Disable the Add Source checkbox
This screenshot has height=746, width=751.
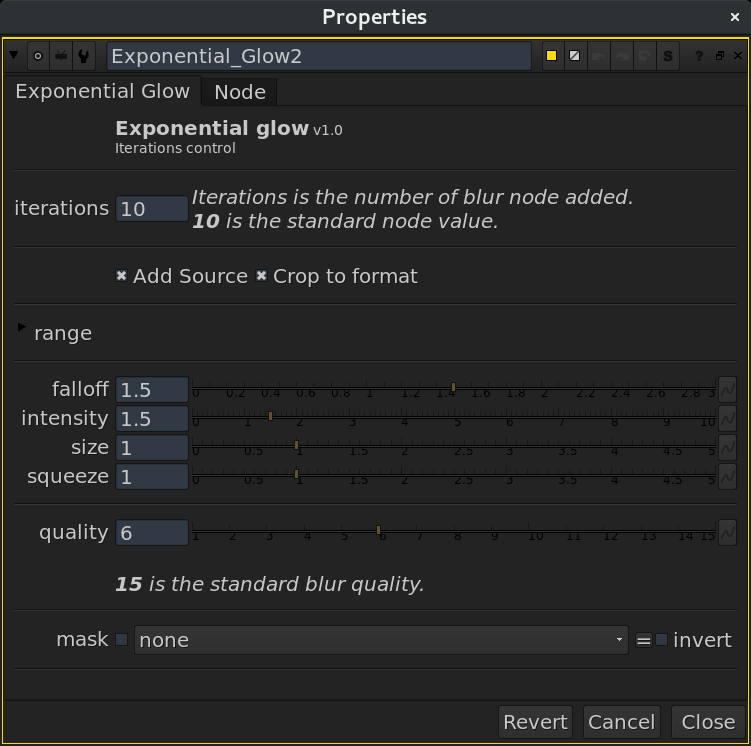[x=122, y=276]
